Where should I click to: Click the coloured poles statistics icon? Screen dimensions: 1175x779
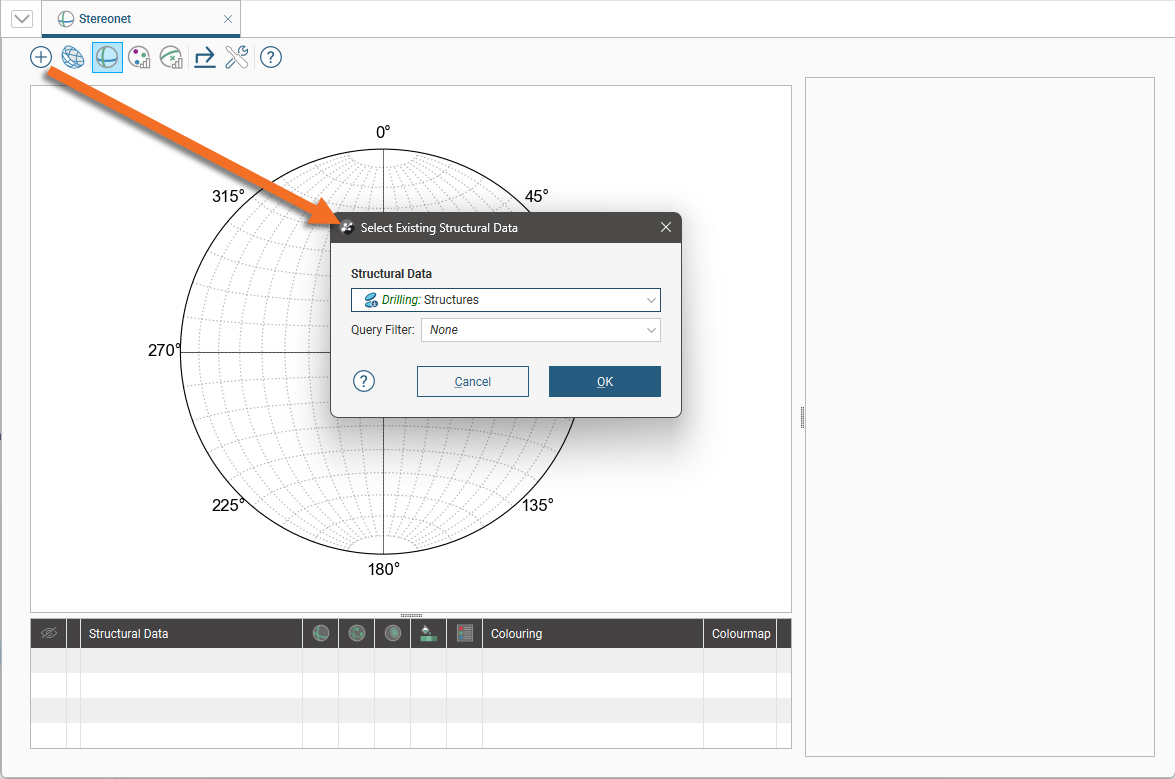click(x=140, y=57)
